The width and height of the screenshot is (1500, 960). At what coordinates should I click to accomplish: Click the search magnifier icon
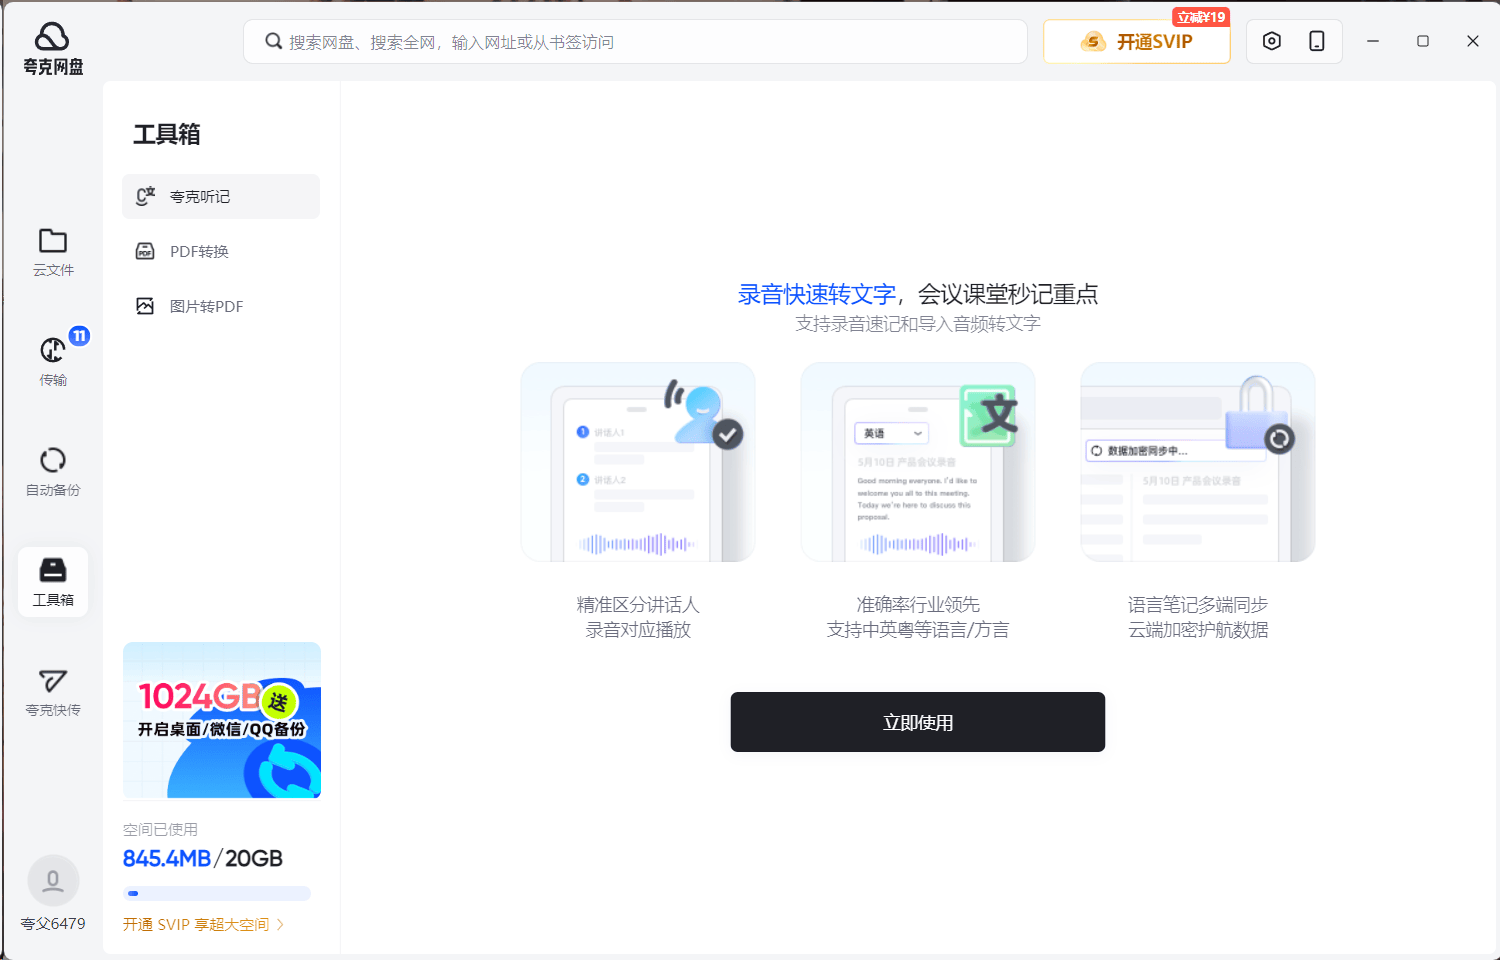tap(273, 42)
